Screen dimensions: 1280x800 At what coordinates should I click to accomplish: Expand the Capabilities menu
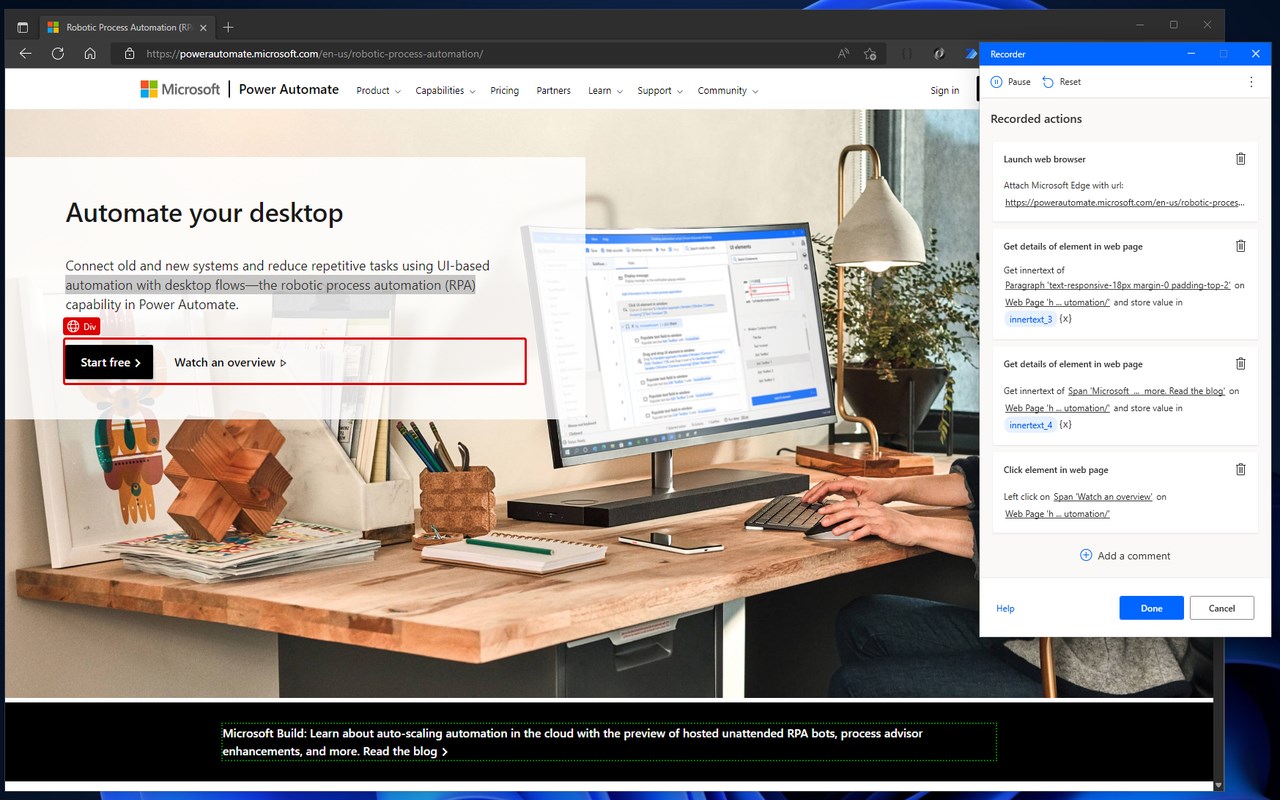[445, 91]
